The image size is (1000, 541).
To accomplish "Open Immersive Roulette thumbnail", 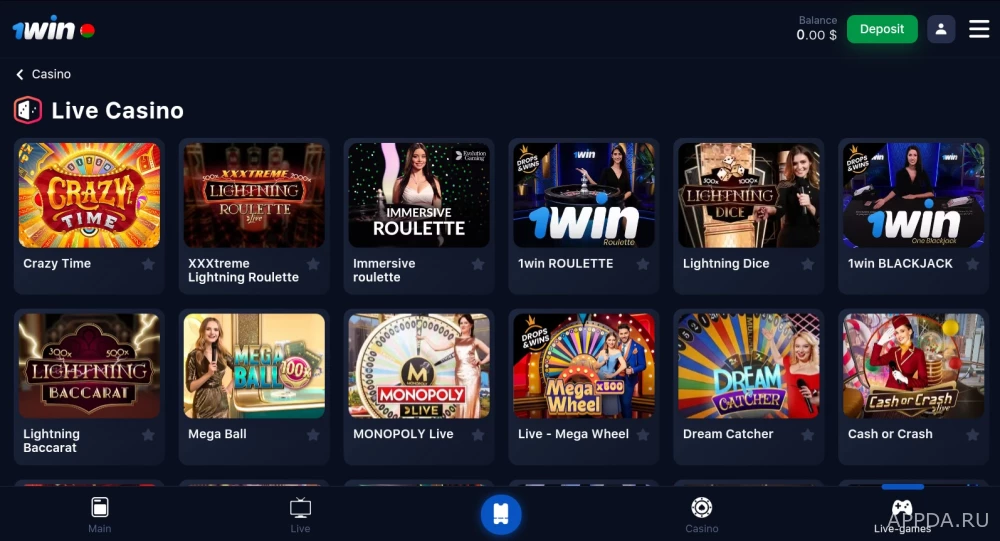I will 419,195.
